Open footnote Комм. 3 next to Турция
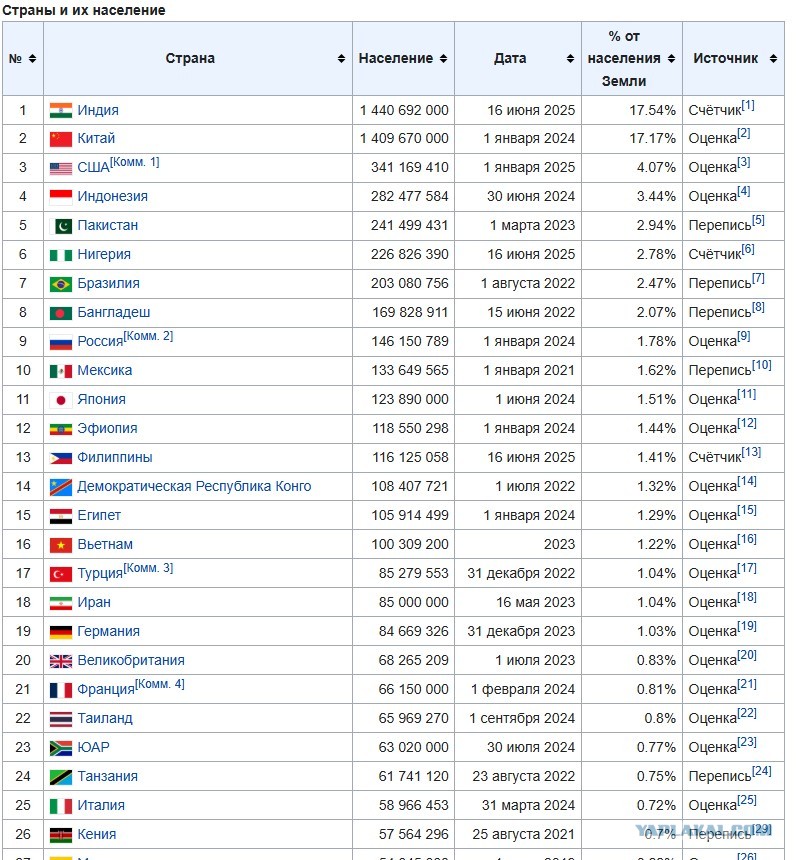 tap(148, 568)
